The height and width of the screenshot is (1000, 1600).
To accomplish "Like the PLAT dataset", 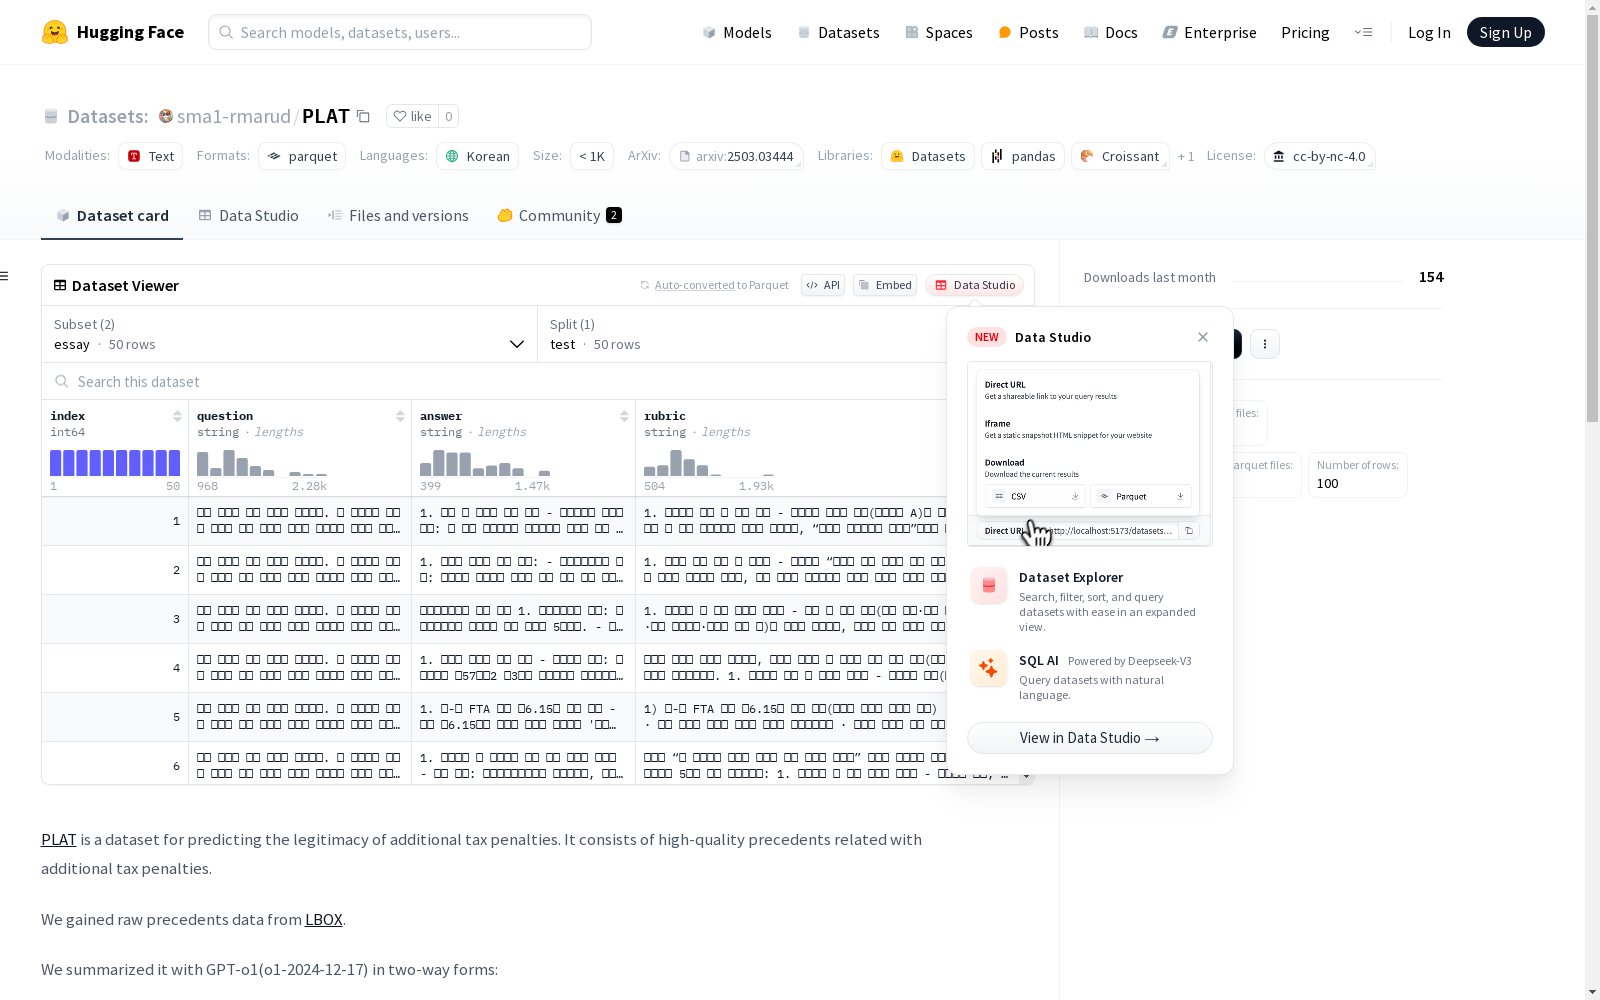I will 412,116.
